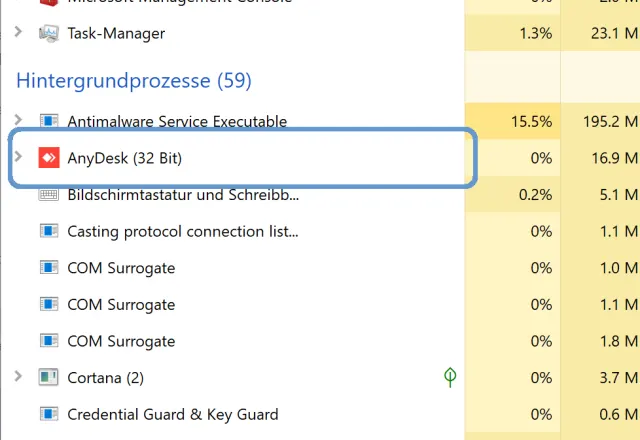This screenshot has height=440, width=640.
Task: Click Cortana's green leaf status icon
Action: [451, 377]
